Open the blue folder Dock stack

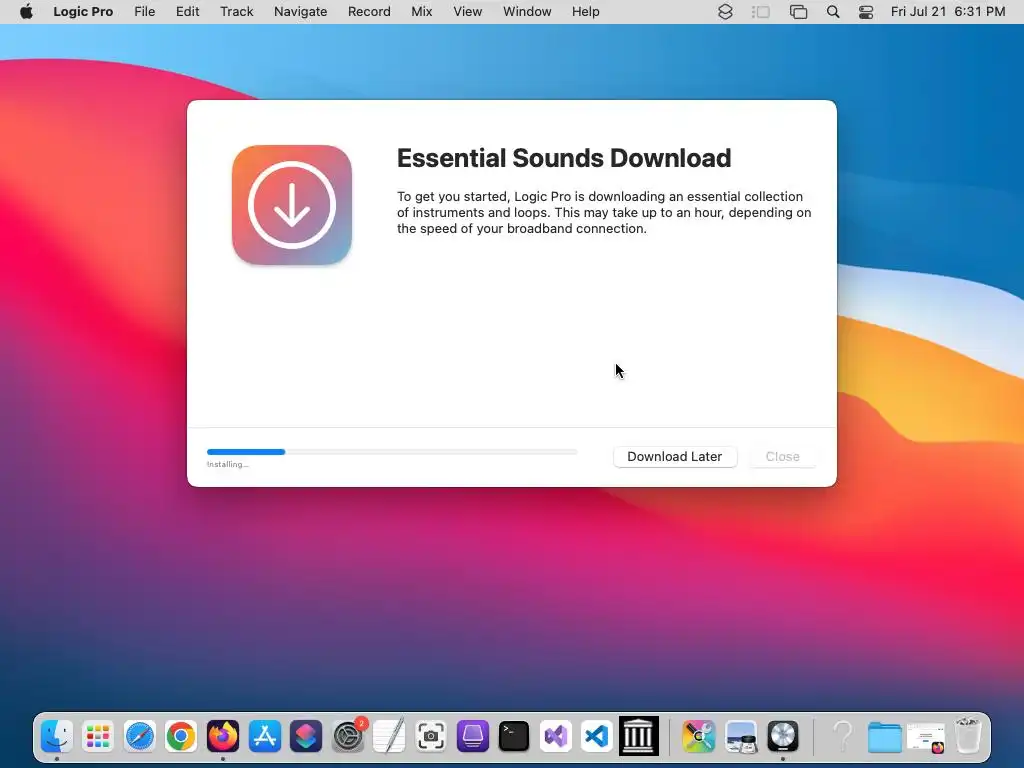[885, 737]
